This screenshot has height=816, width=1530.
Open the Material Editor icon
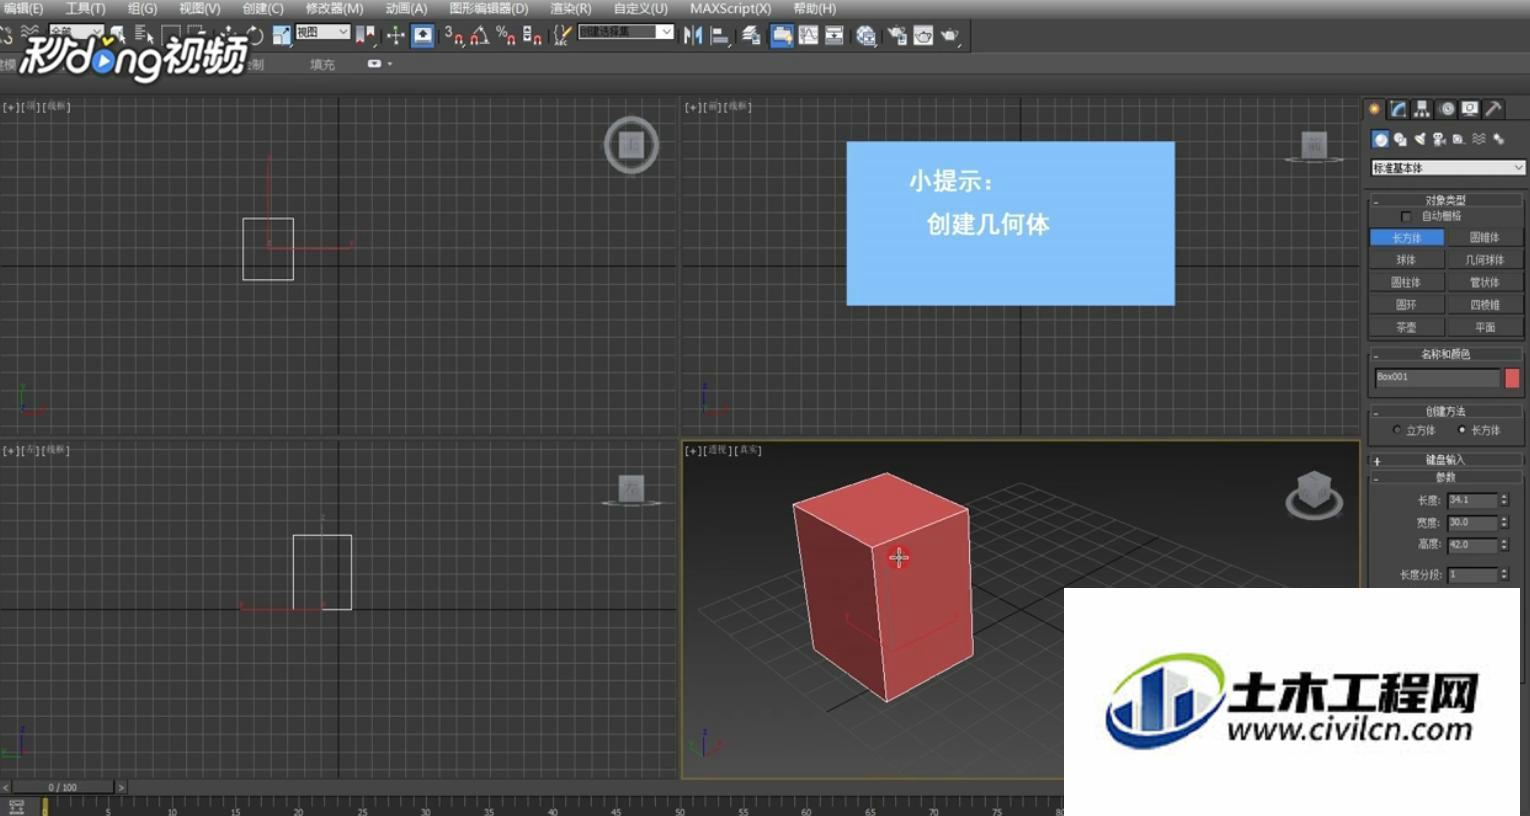point(865,36)
